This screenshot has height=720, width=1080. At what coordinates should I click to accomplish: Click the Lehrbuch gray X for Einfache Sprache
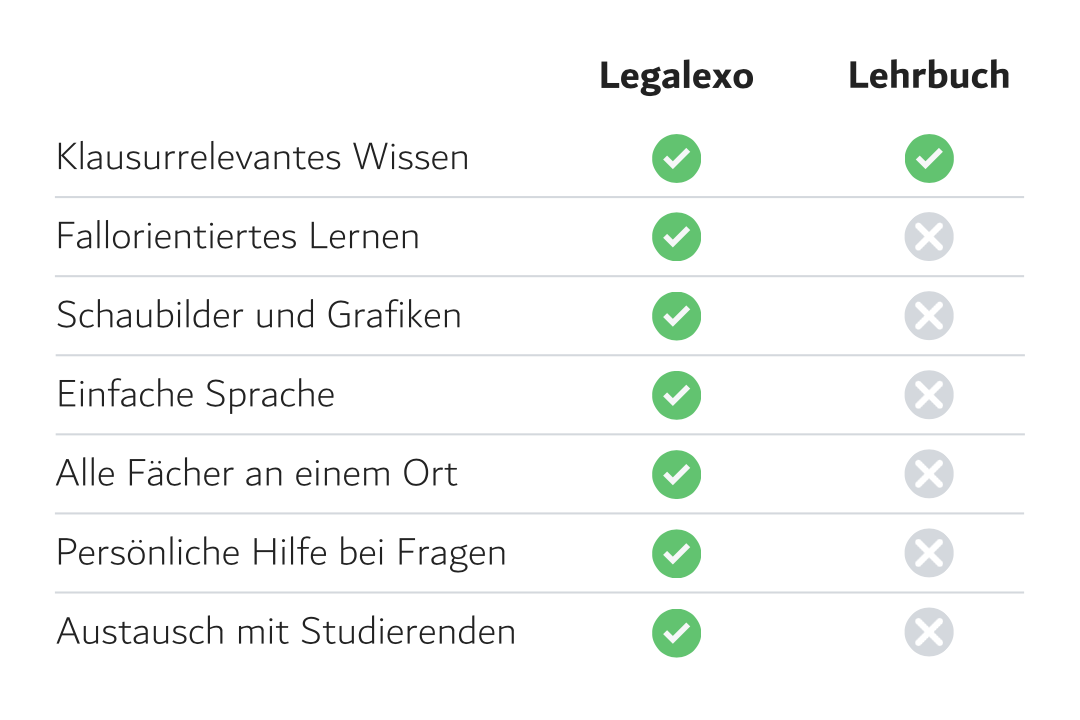929,395
